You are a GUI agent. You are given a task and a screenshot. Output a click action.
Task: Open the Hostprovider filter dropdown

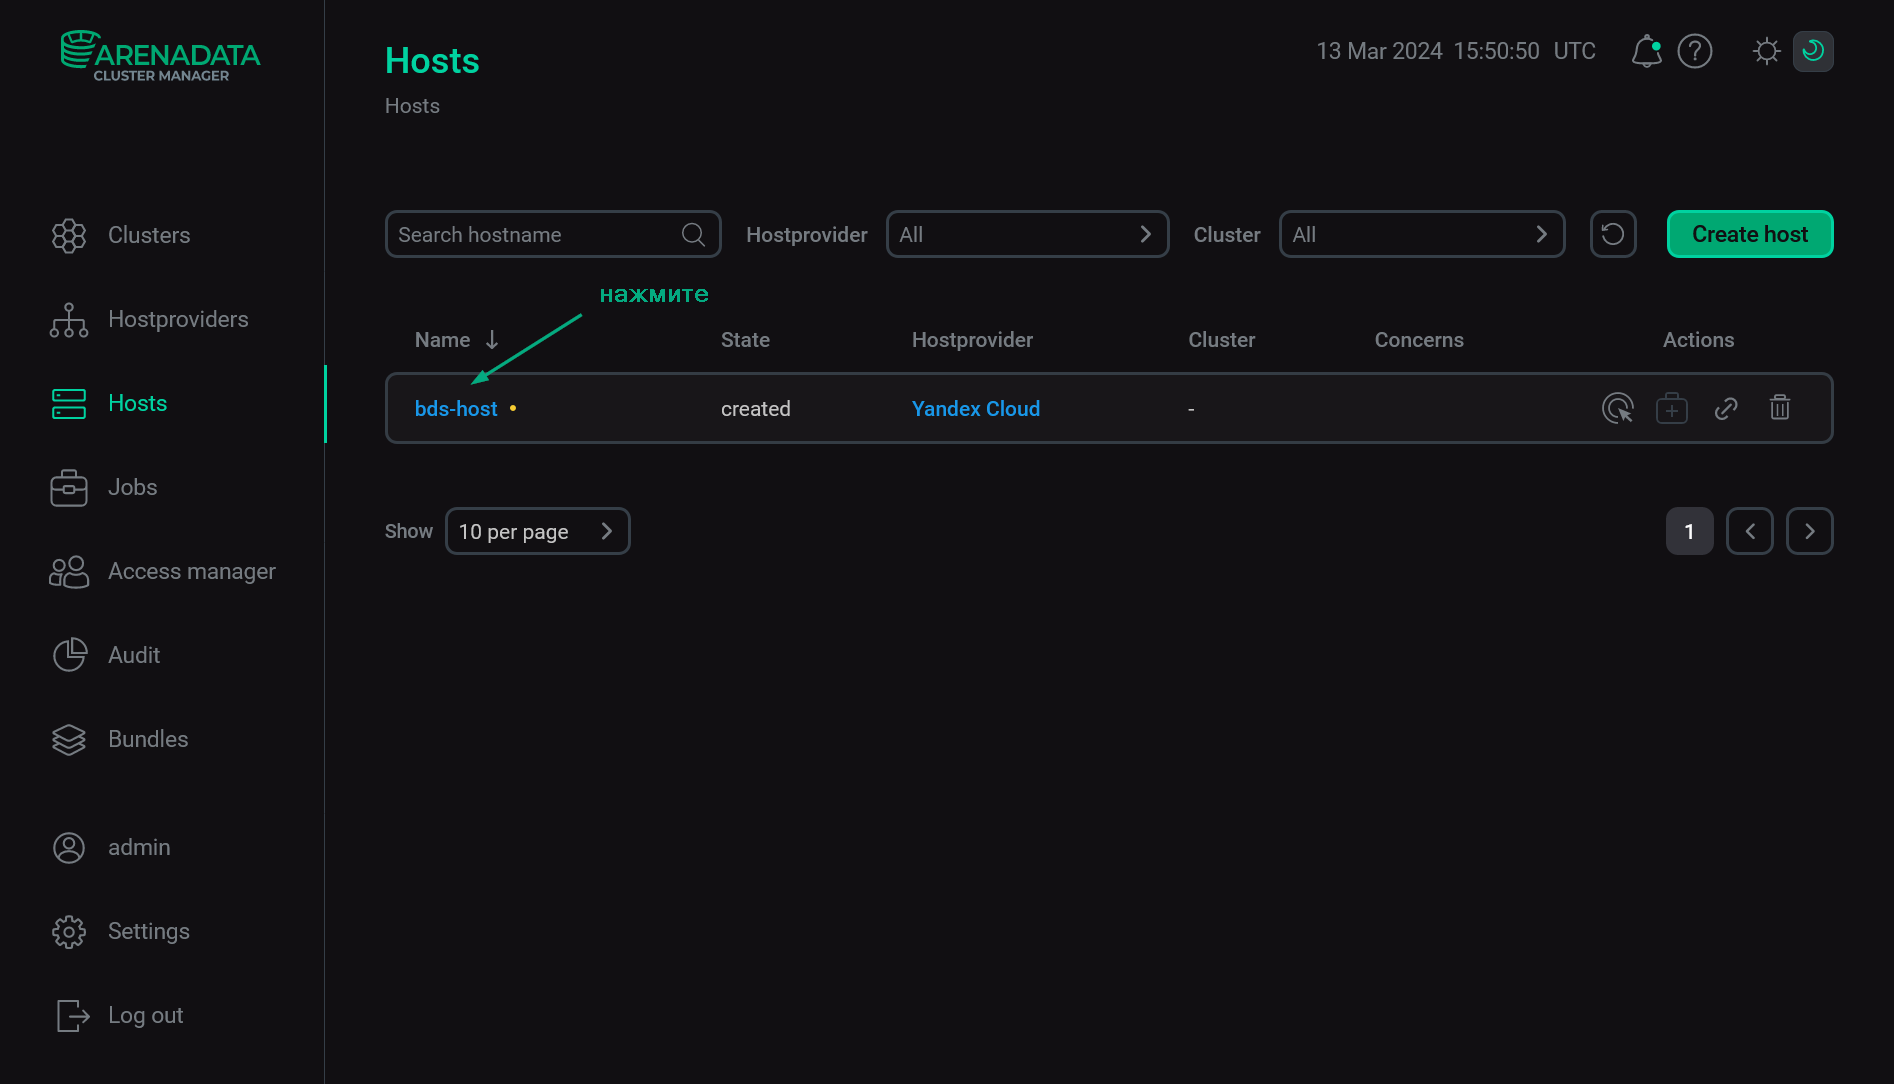(x=1027, y=234)
